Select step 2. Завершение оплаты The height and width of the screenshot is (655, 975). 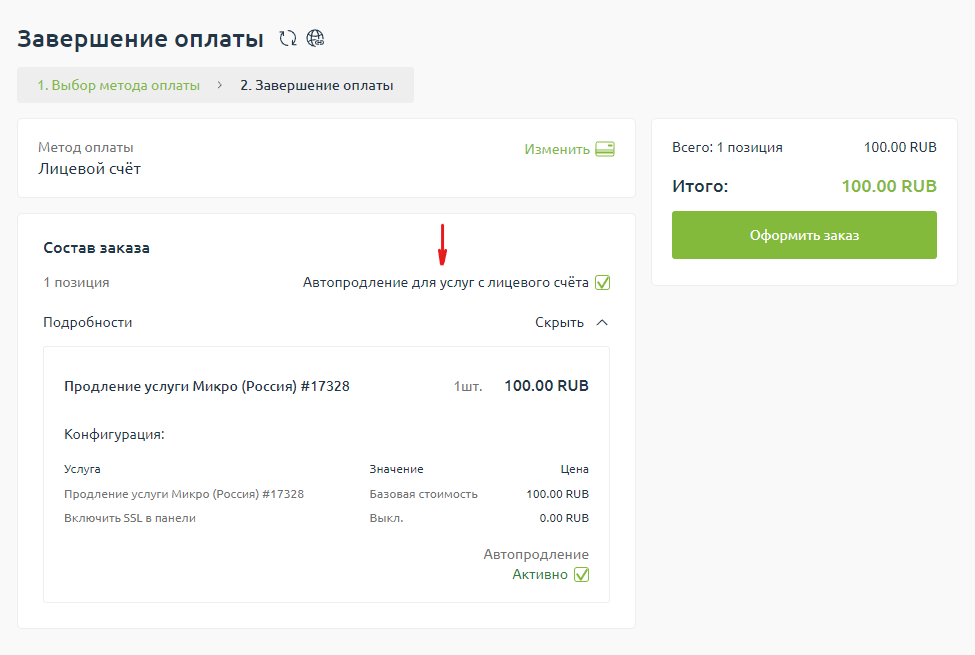pyautogui.click(x=316, y=85)
